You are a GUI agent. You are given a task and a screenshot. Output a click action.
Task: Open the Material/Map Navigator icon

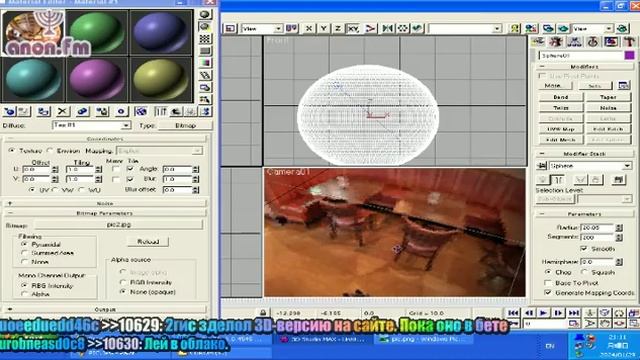coord(206,111)
